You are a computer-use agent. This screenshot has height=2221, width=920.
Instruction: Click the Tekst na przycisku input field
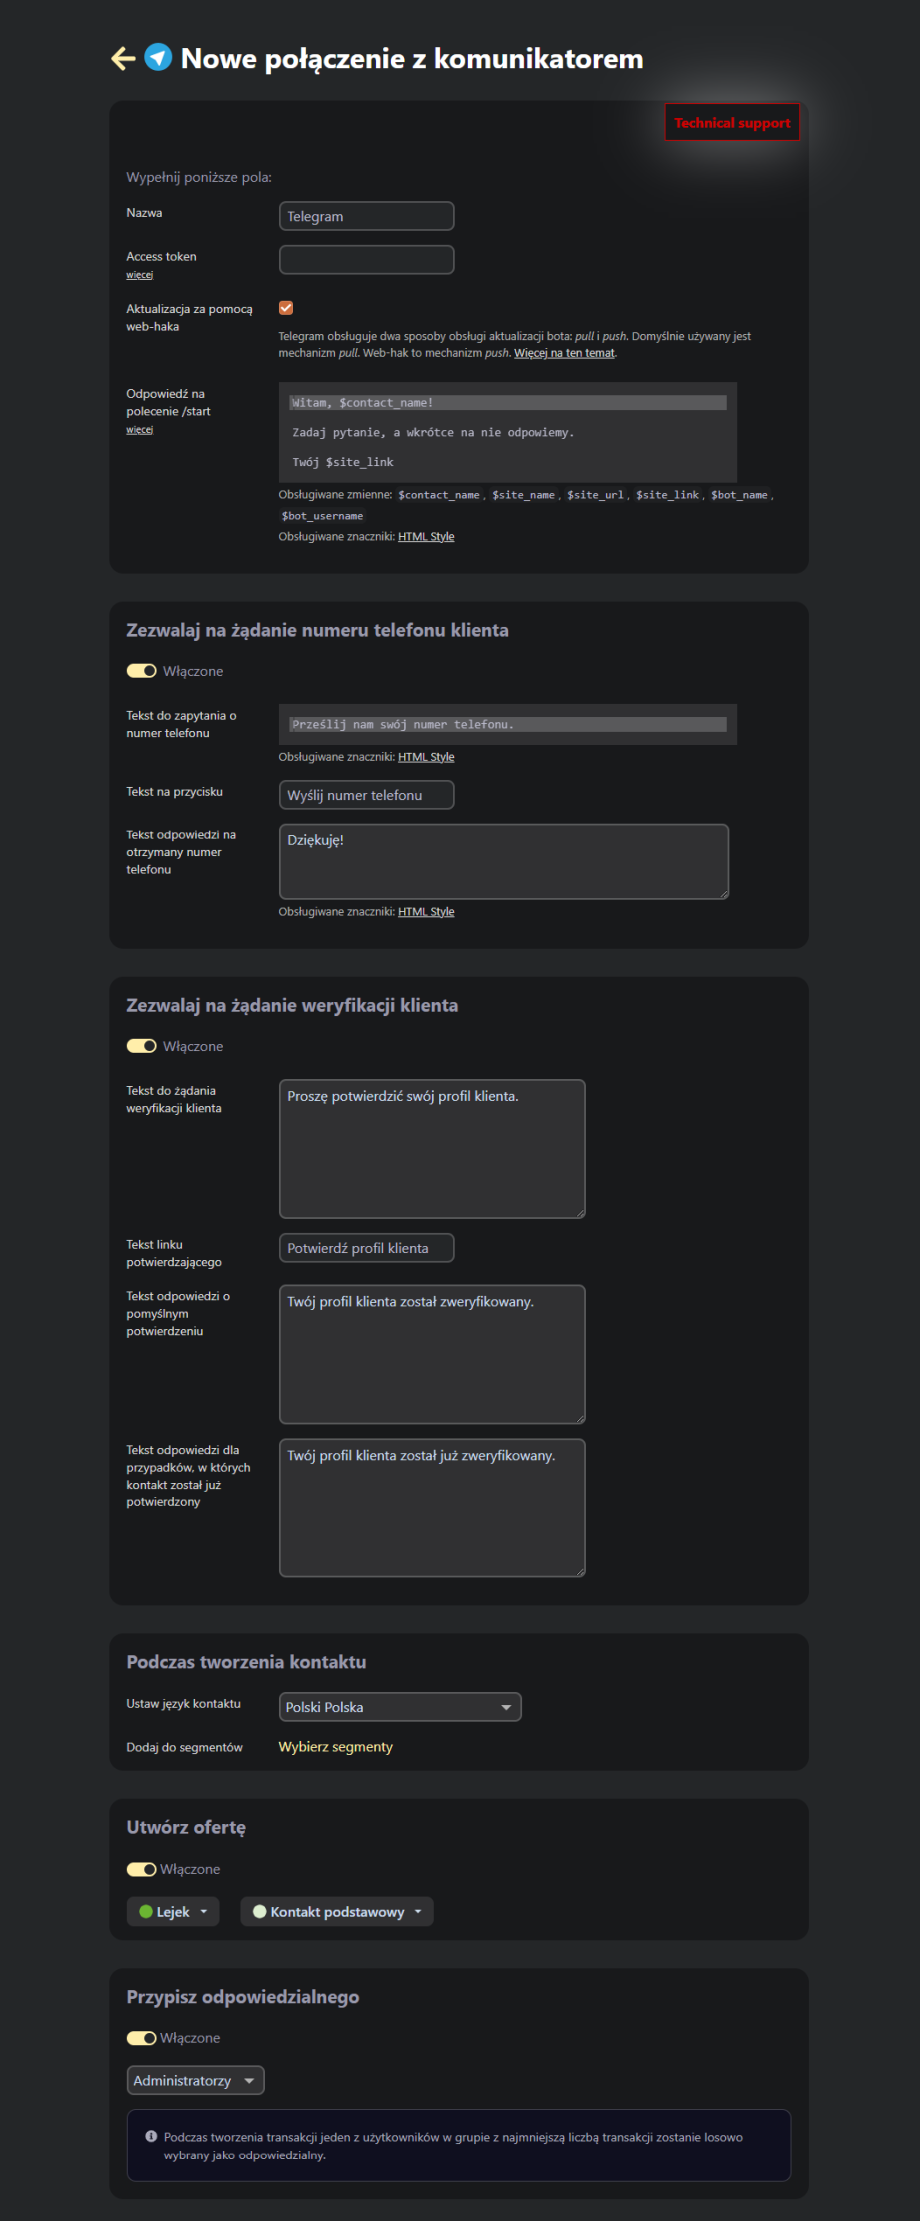point(366,795)
